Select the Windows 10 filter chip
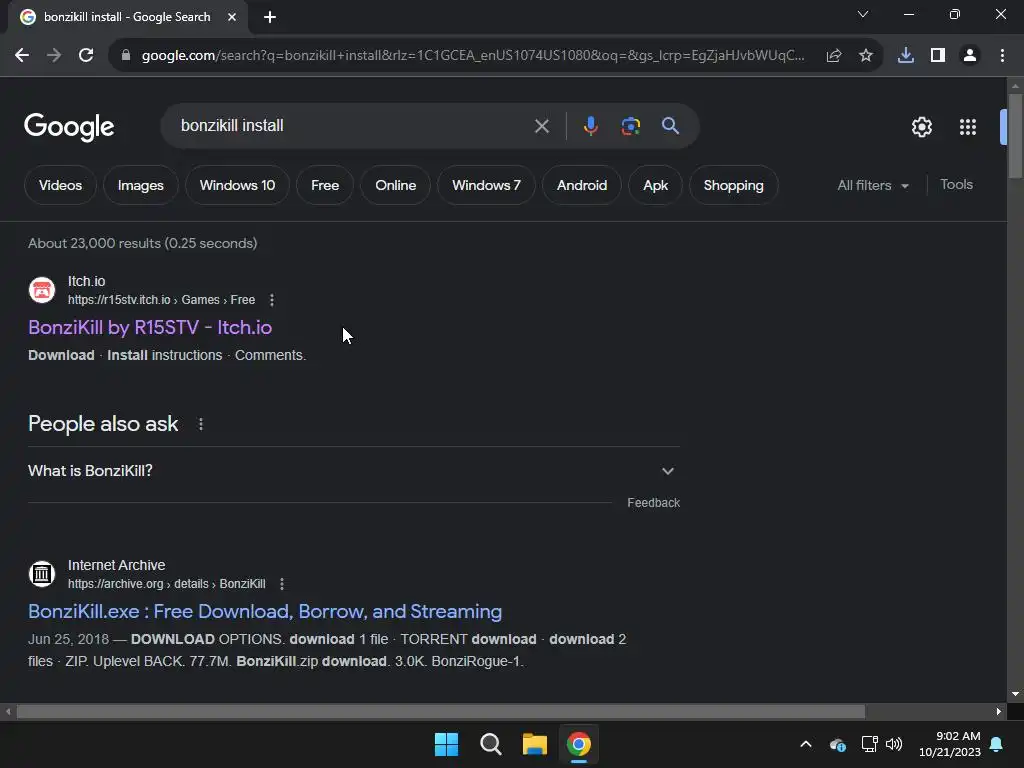This screenshot has width=1024, height=768. [x=237, y=185]
